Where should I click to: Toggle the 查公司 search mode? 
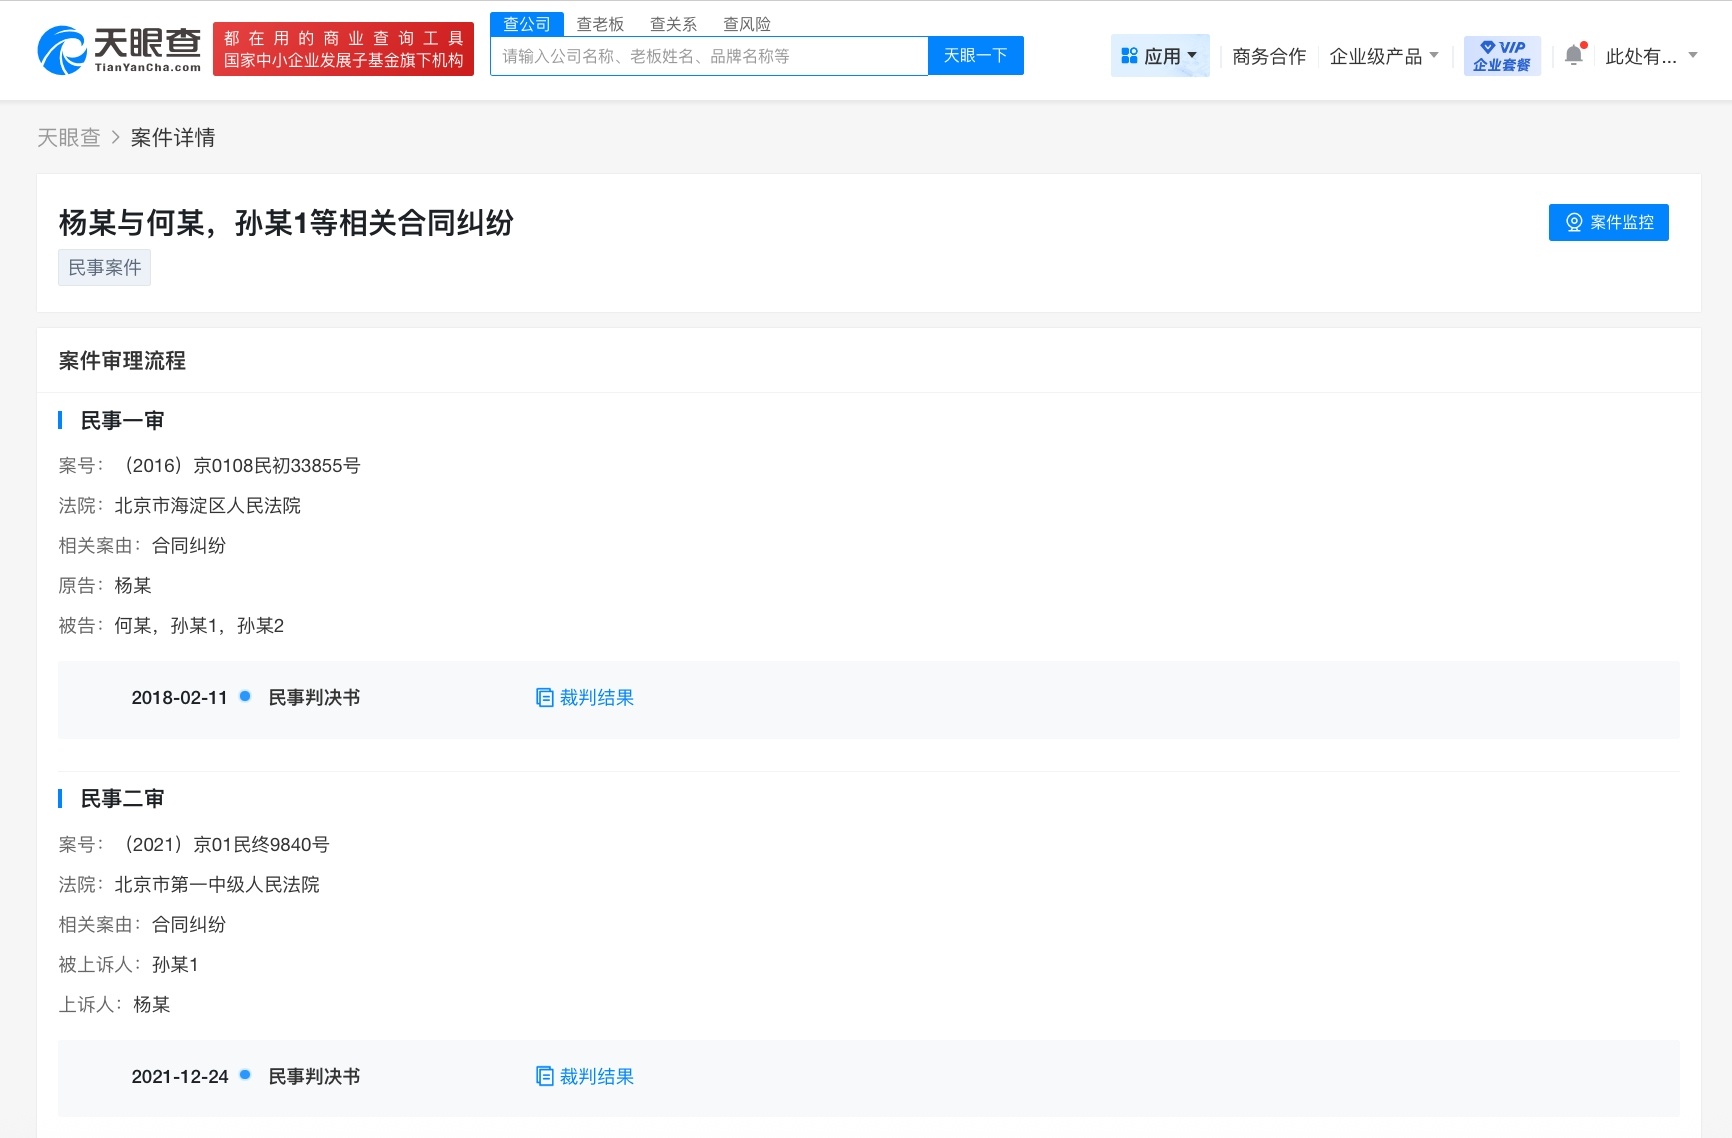click(527, 23)
